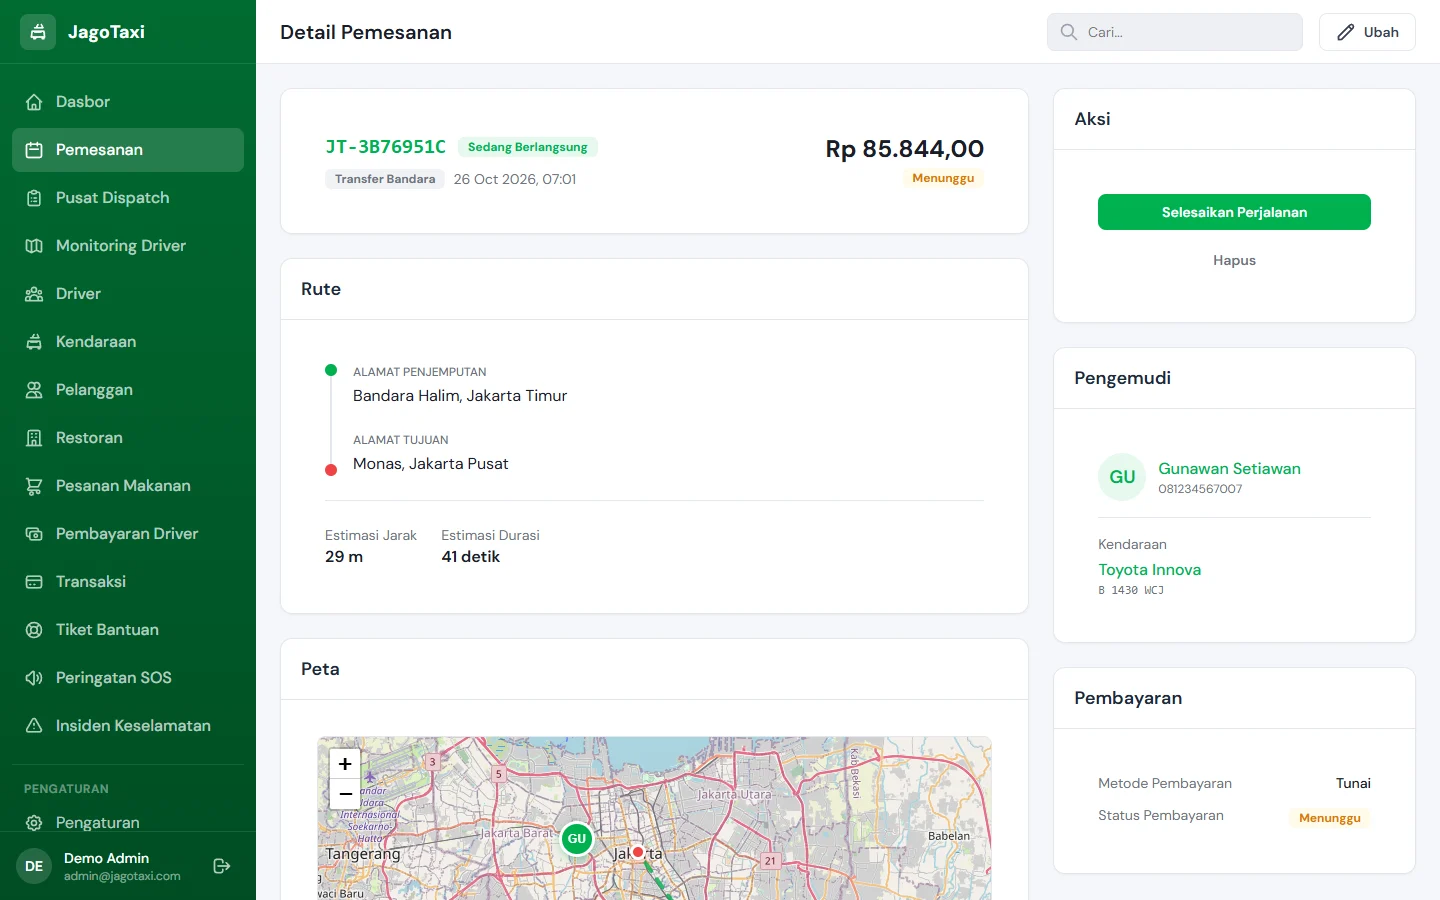Click the price Rp 85.844,00
Screen dimensions: 1440x900
pyautogui.click(x=904, y=149)
